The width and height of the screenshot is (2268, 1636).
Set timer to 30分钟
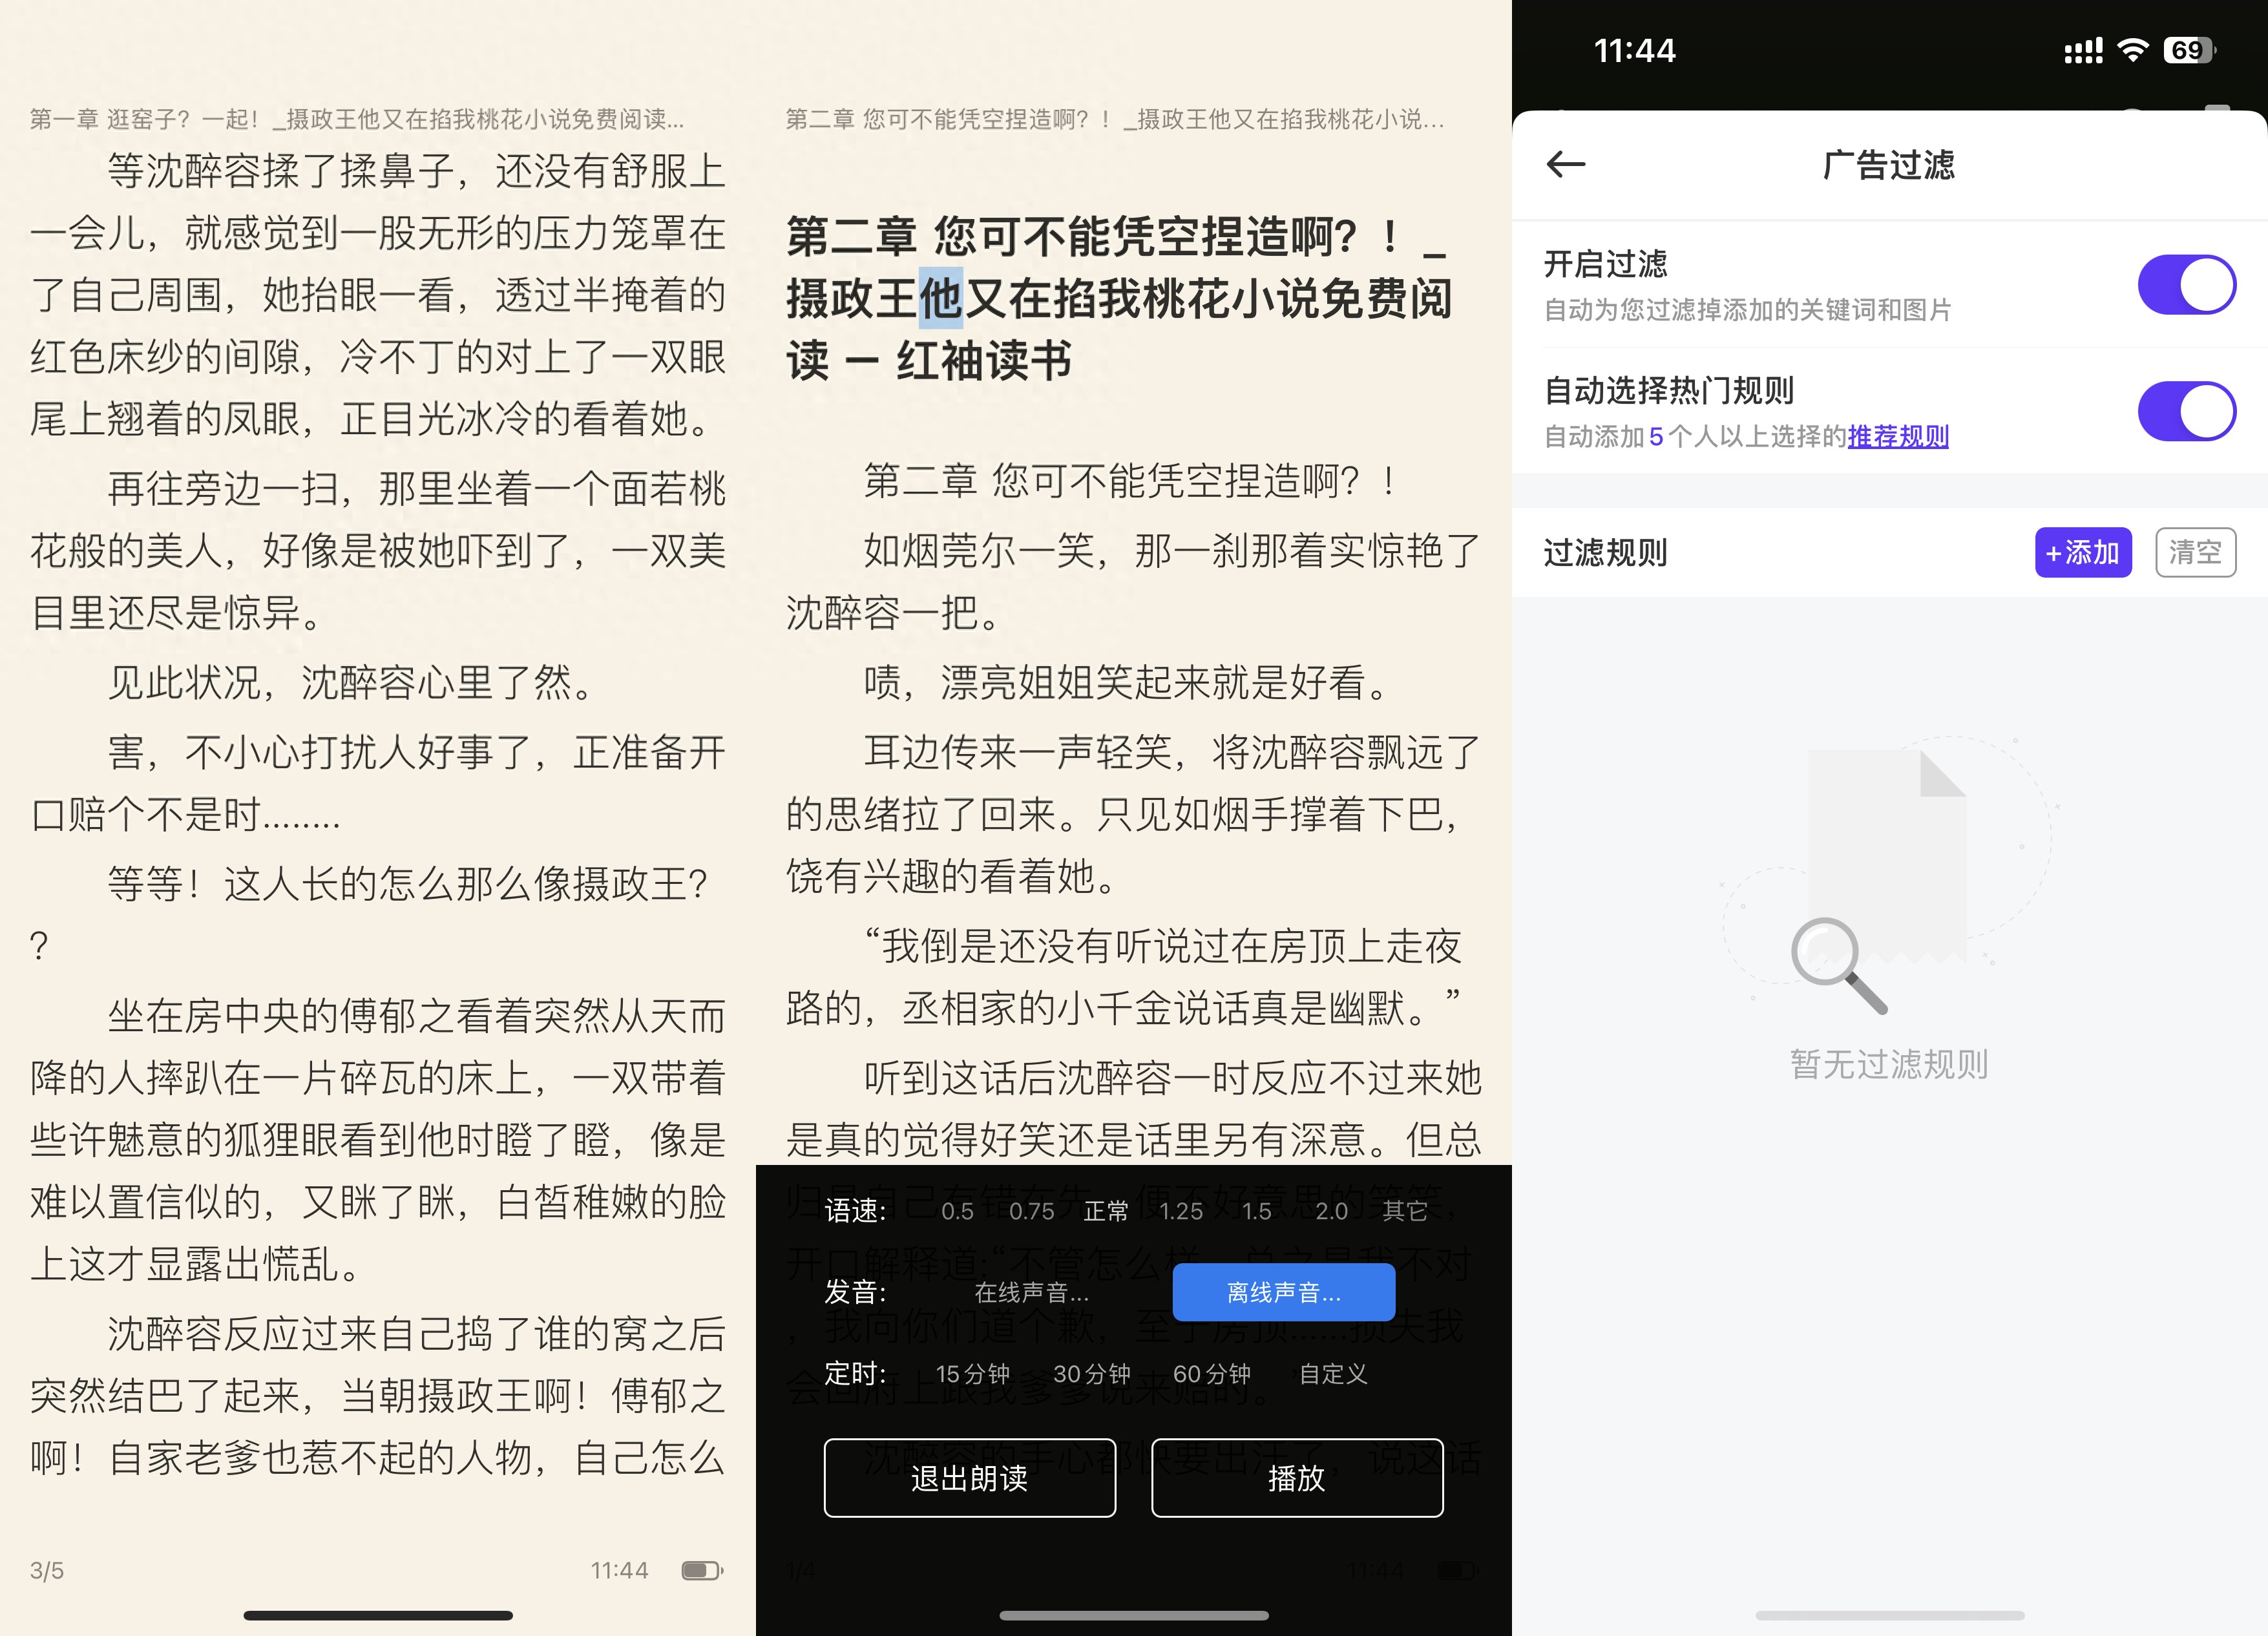pyautogui.click(x=1091, y=1374)
